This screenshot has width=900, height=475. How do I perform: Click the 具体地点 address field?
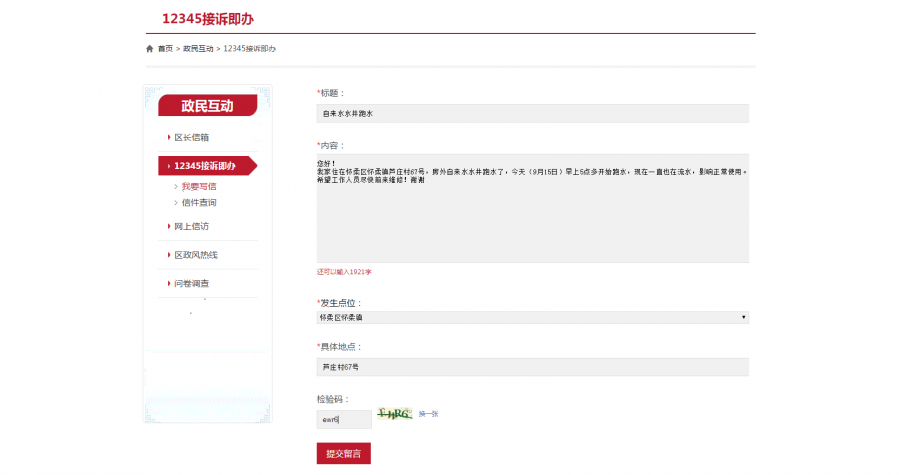pyautogui.click(x=532, y=367)
